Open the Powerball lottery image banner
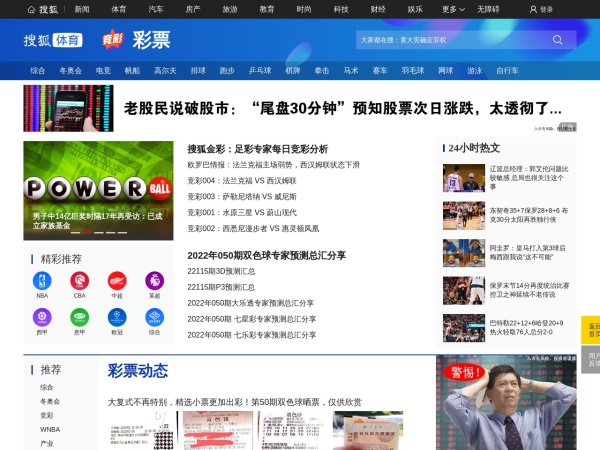 pyautogui.click(x=98, y=190)
